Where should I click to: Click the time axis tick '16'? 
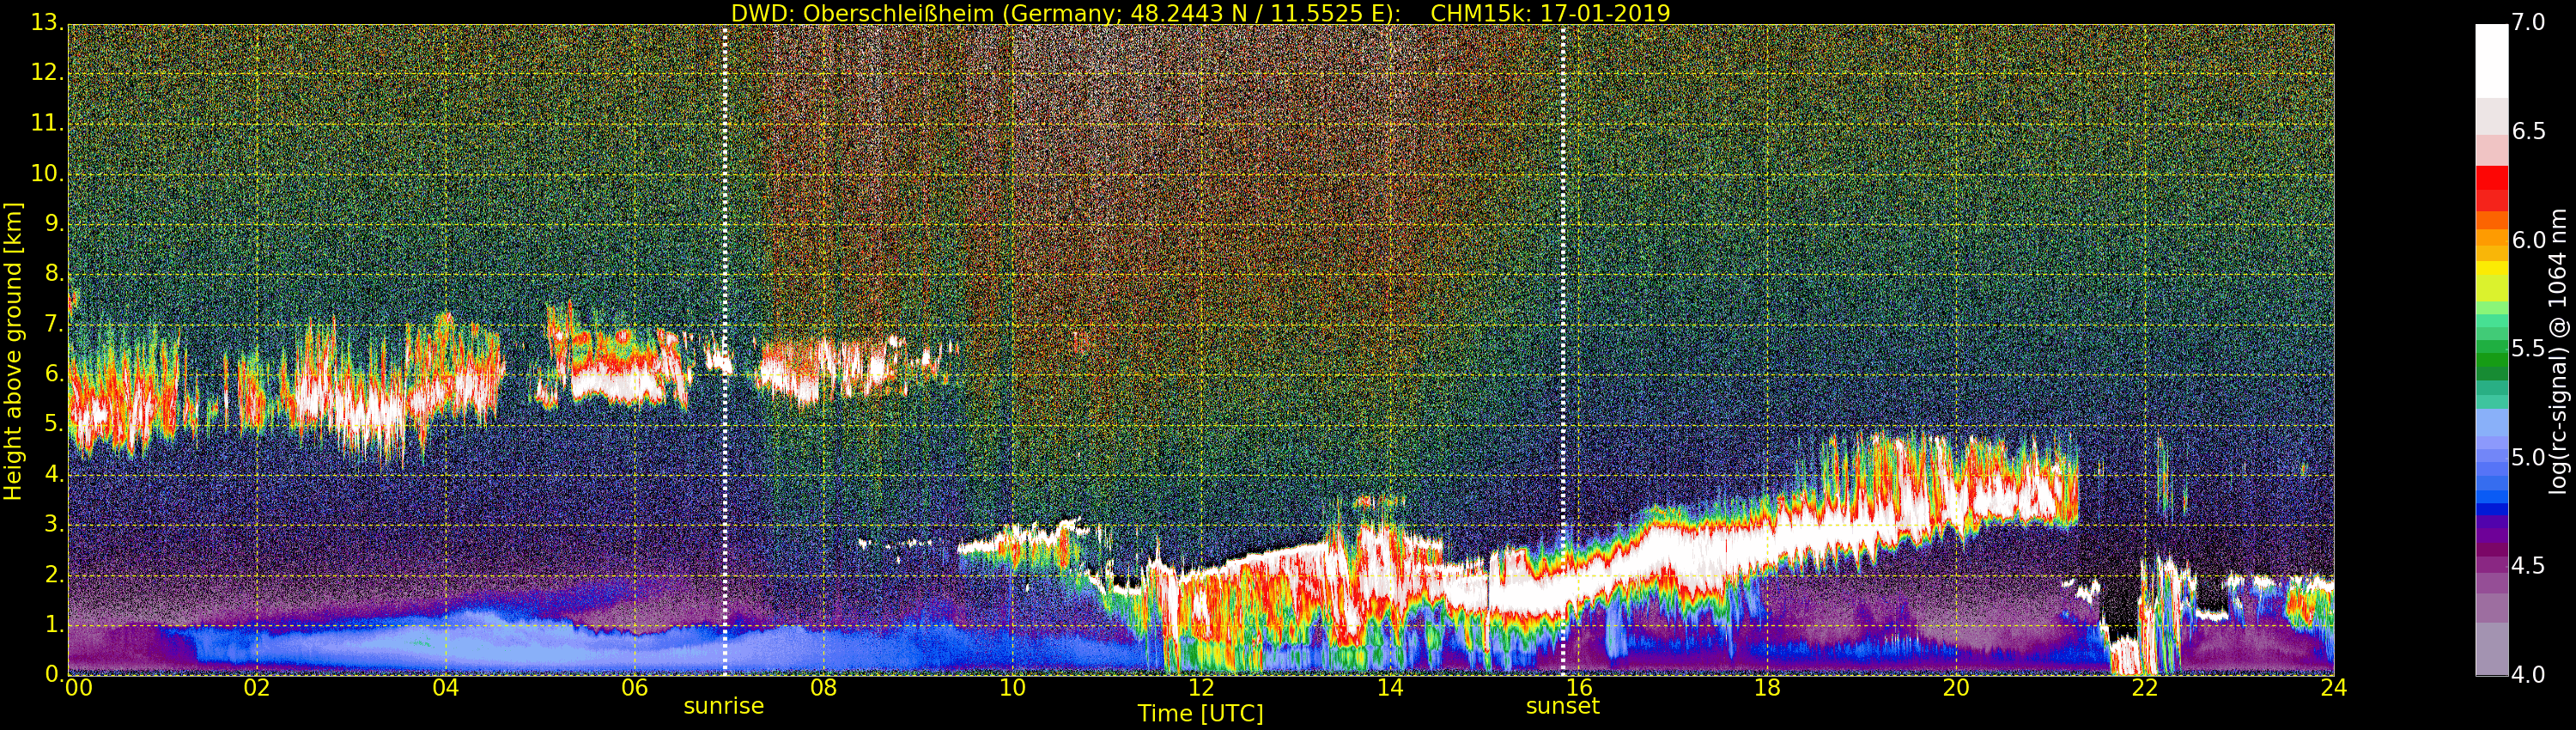pyautogui.click(x=1579, y=688)
